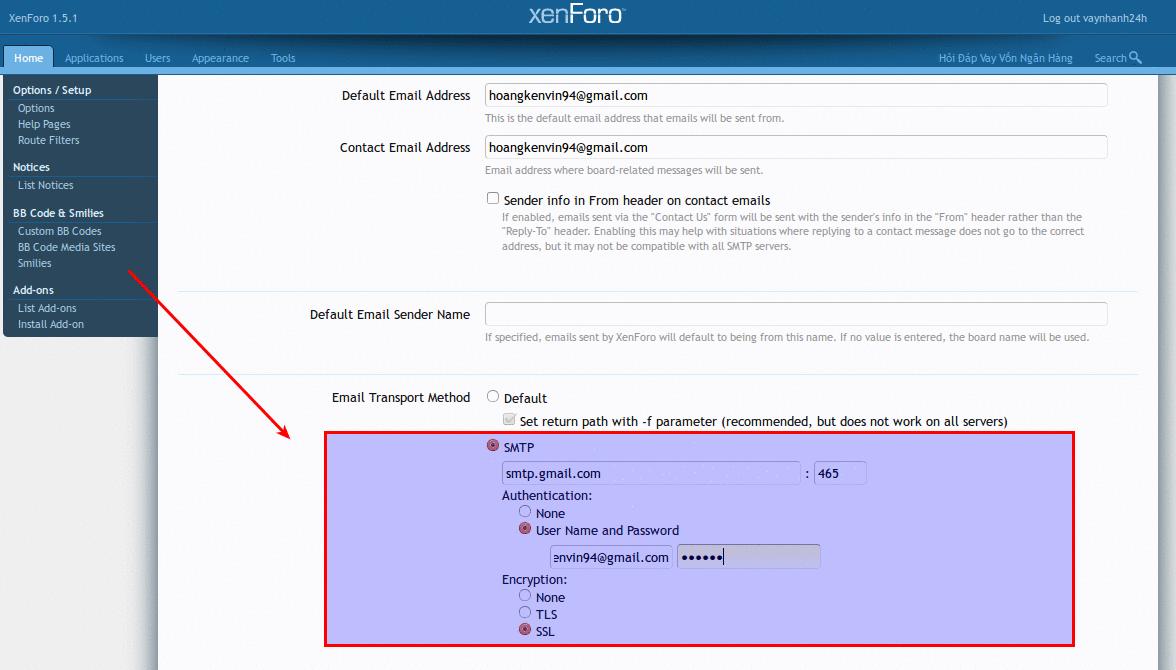1176x670 pixels.
Task: Open Route Filters in sidebar
Action: (x=49, y=140)
